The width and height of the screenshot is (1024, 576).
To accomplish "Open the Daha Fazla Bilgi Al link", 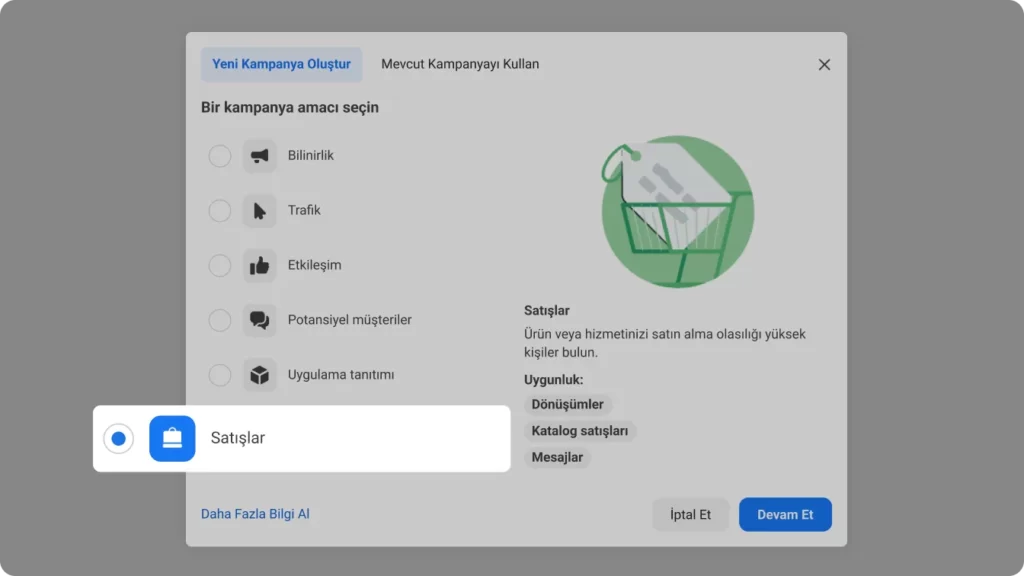I will [255, 514].
